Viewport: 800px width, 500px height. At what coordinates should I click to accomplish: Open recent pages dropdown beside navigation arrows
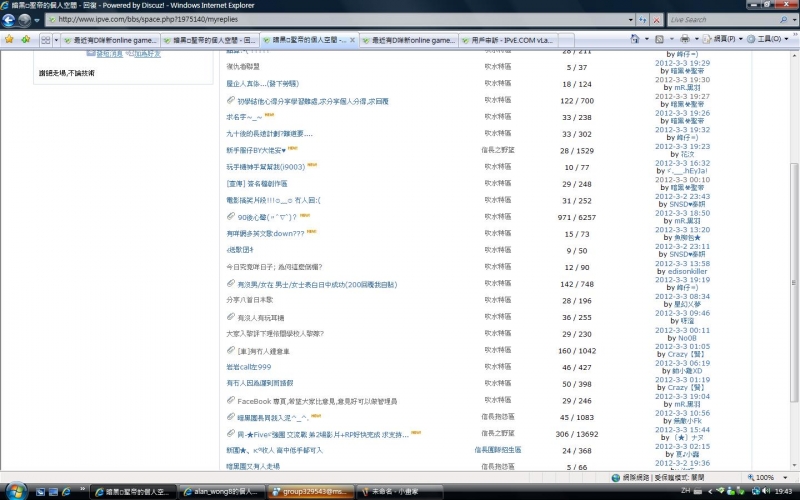click(37, 20)
